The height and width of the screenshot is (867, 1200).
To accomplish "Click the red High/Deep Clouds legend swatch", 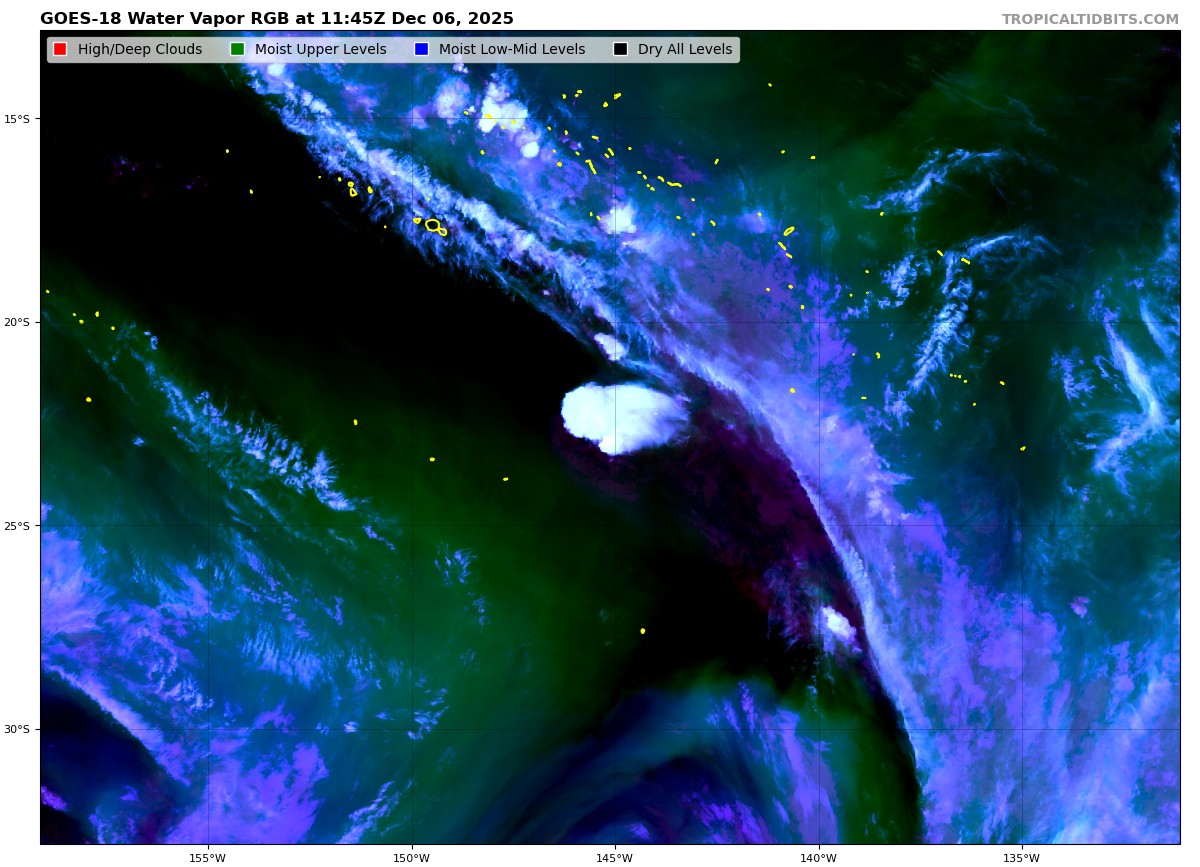I will (x=60, y=50).
